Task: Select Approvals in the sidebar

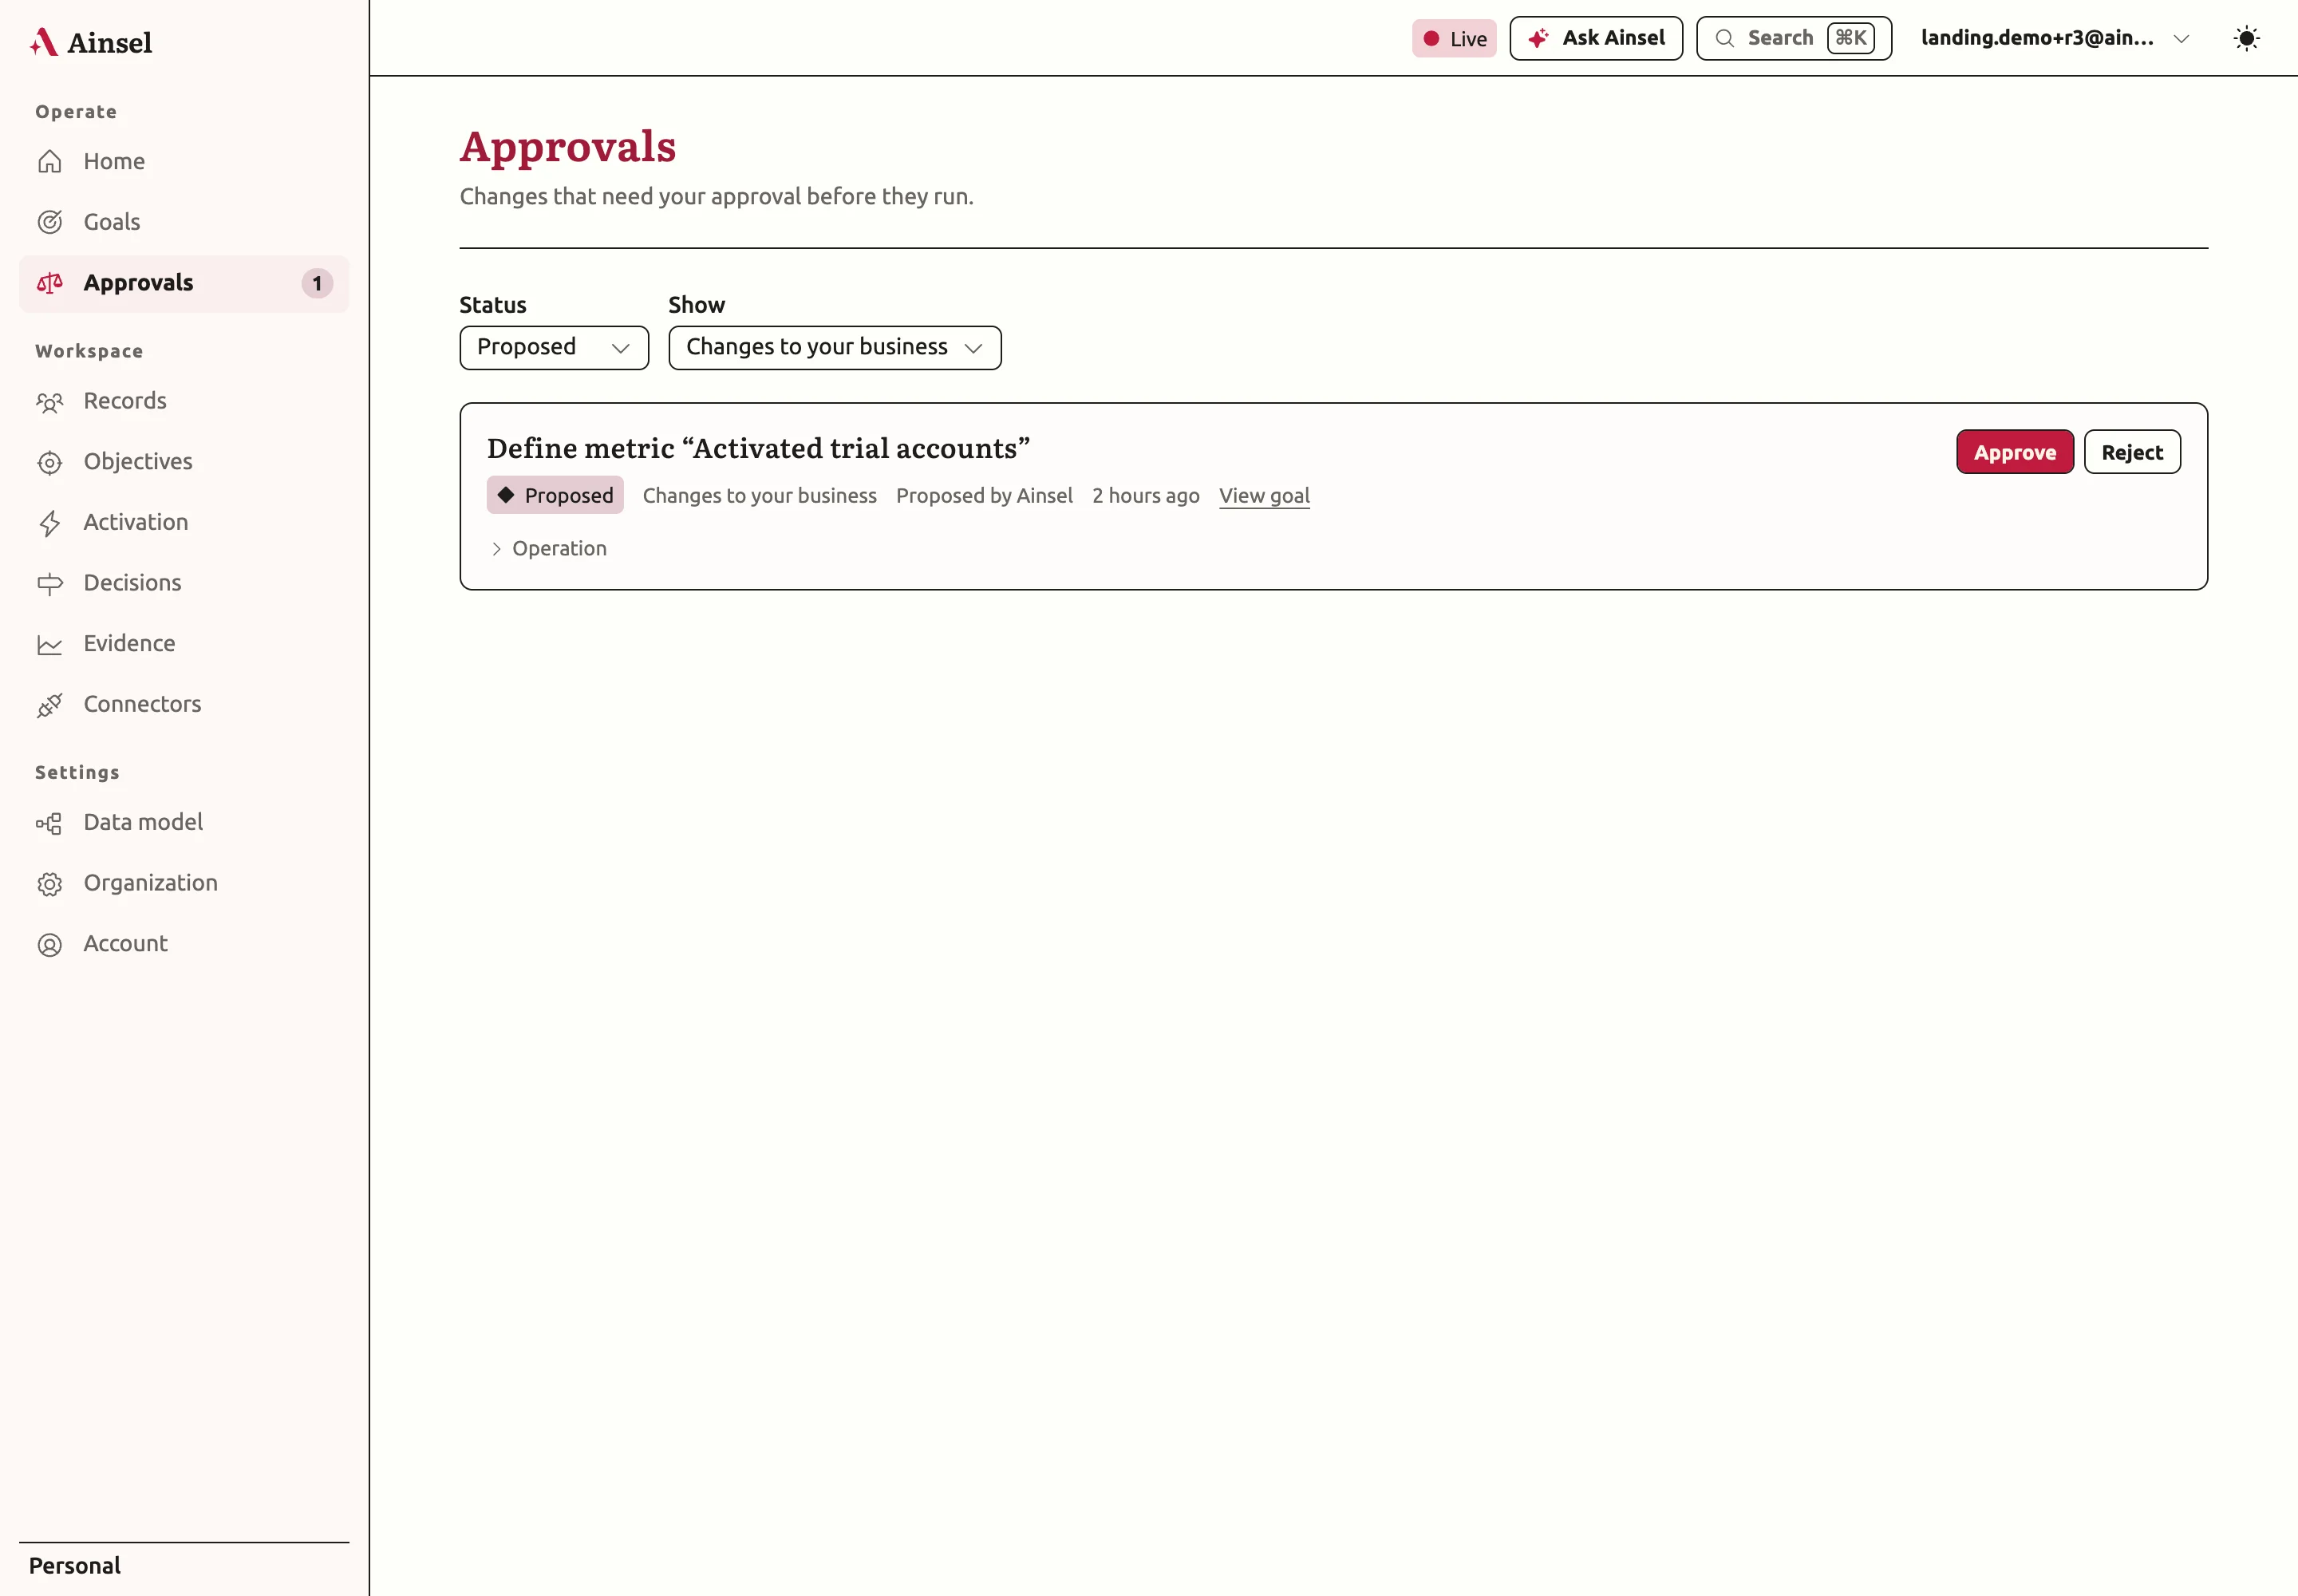Action: click(x=184, y=283)
